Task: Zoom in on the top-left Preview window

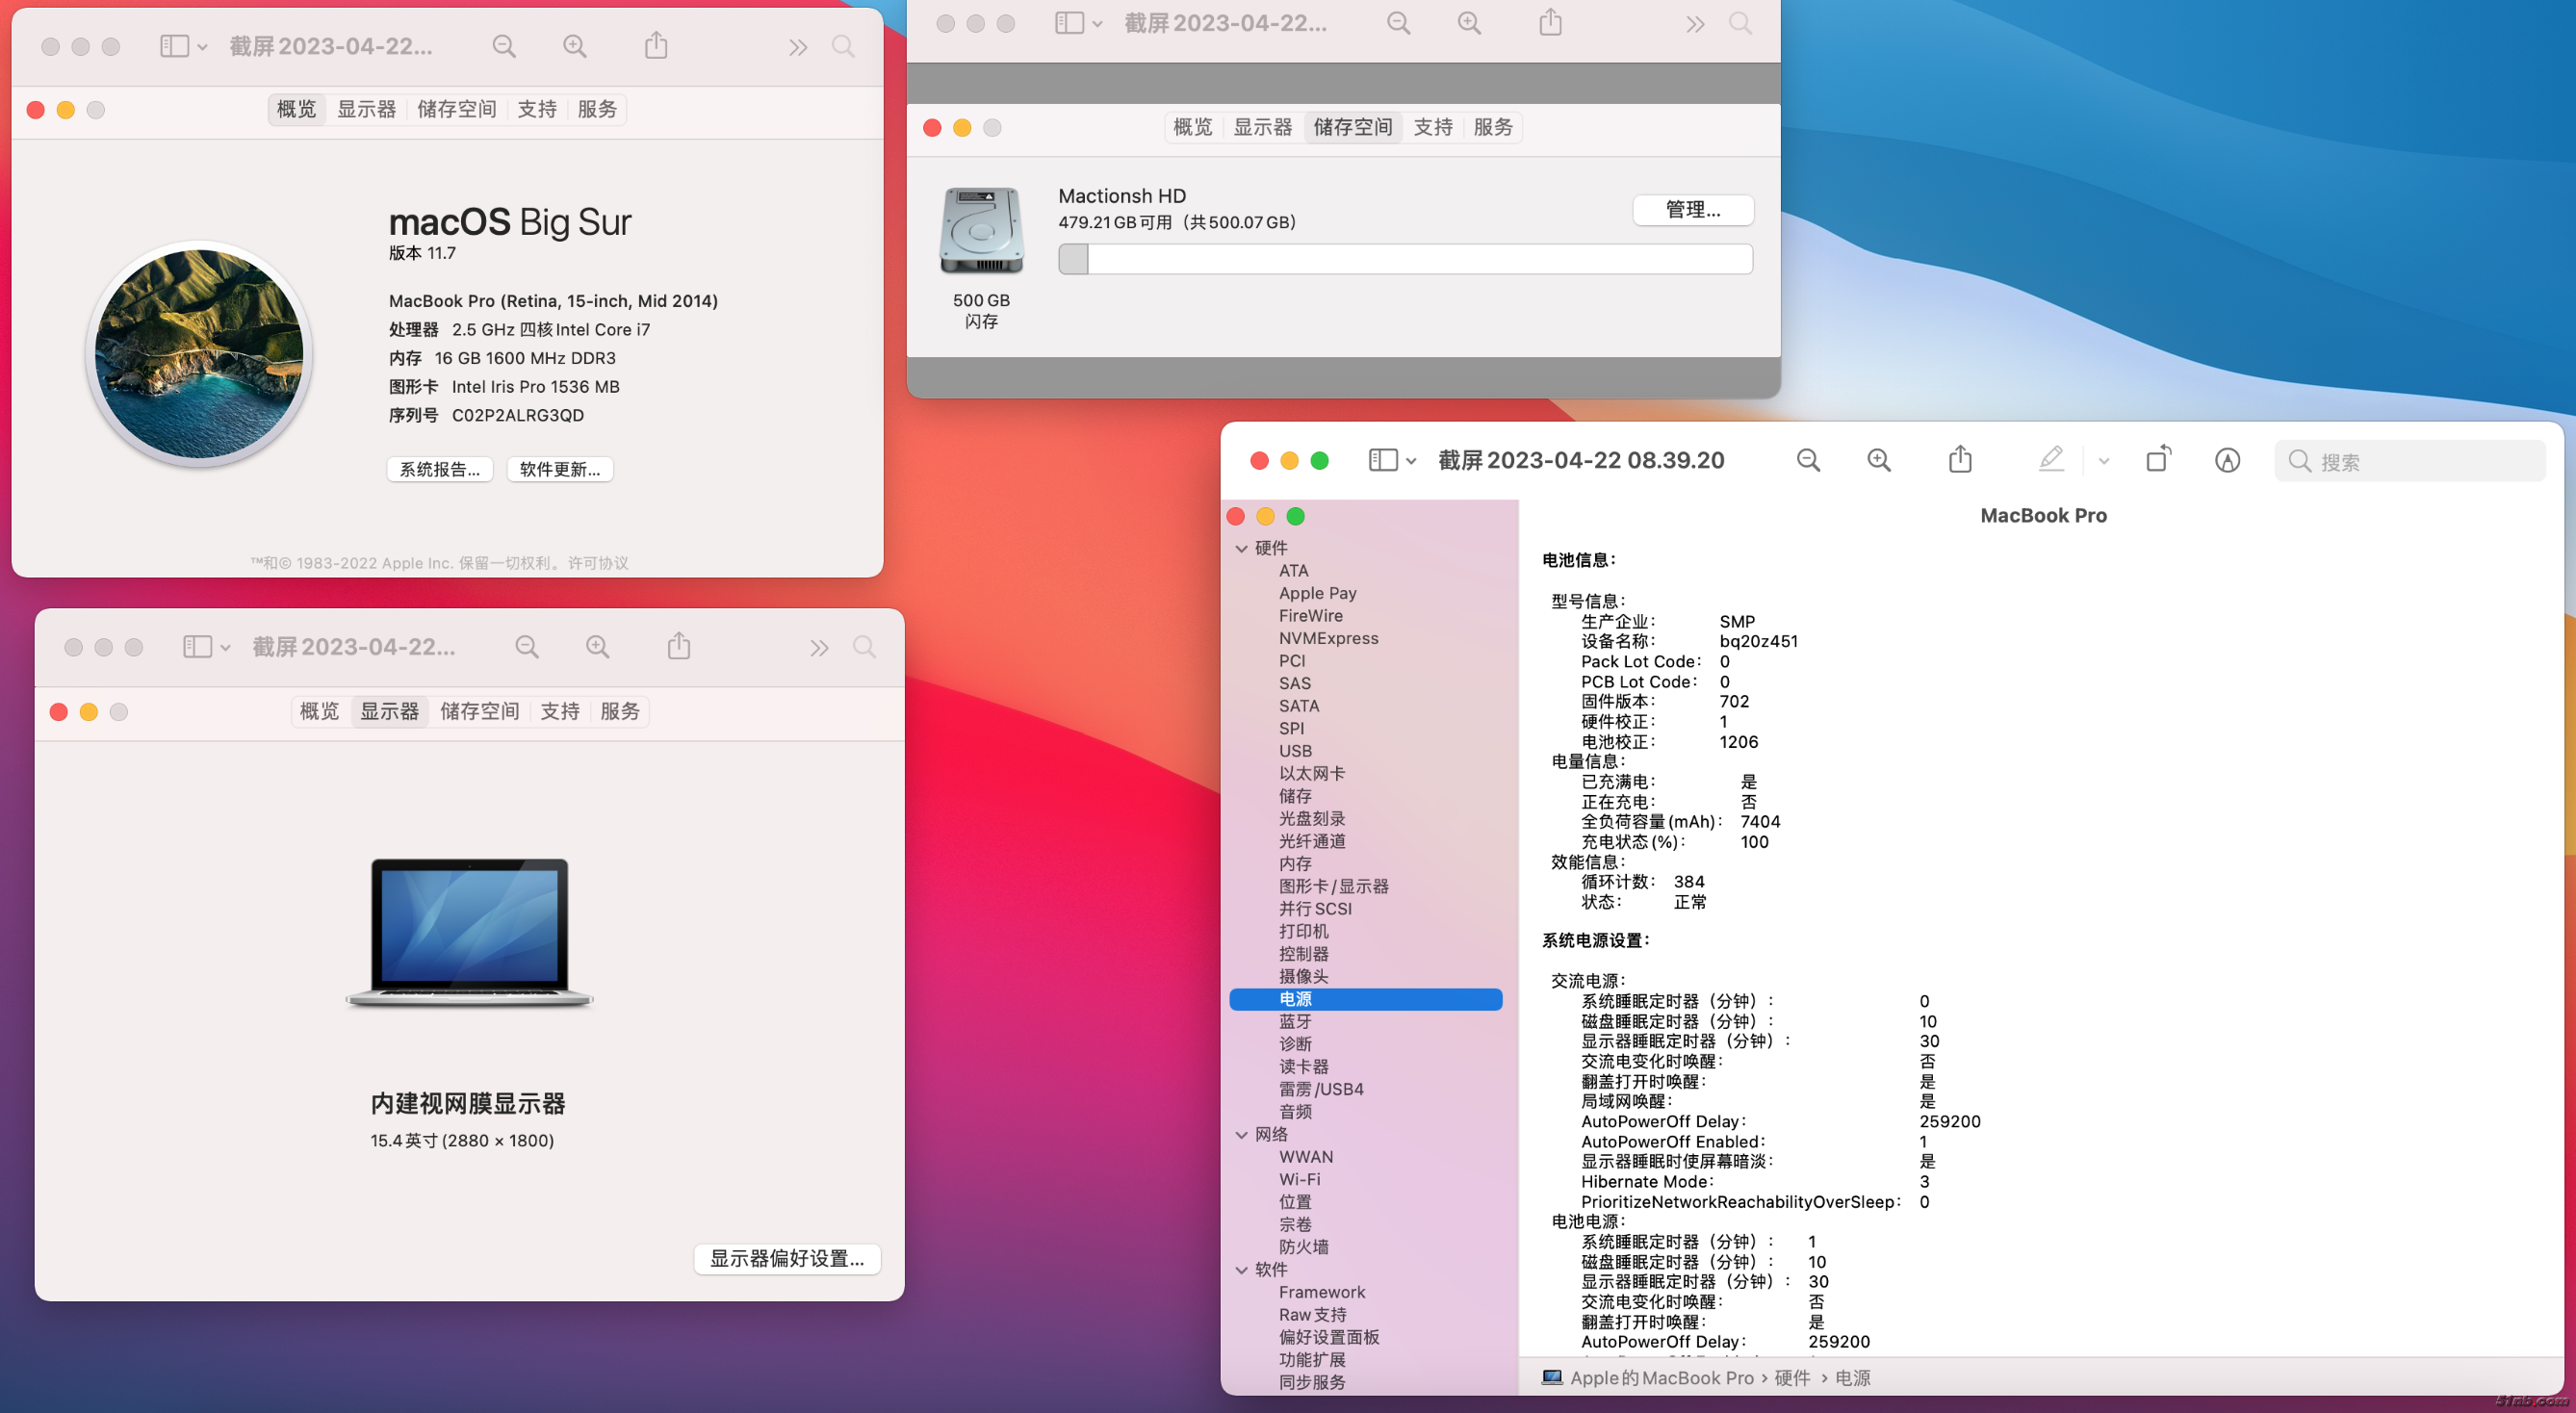Action: [575, 46]
